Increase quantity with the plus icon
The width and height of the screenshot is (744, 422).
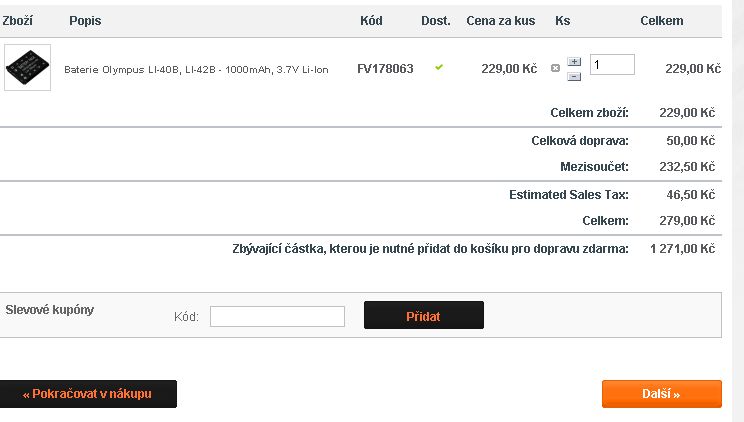pyautogui.click(x=574, y=62)
